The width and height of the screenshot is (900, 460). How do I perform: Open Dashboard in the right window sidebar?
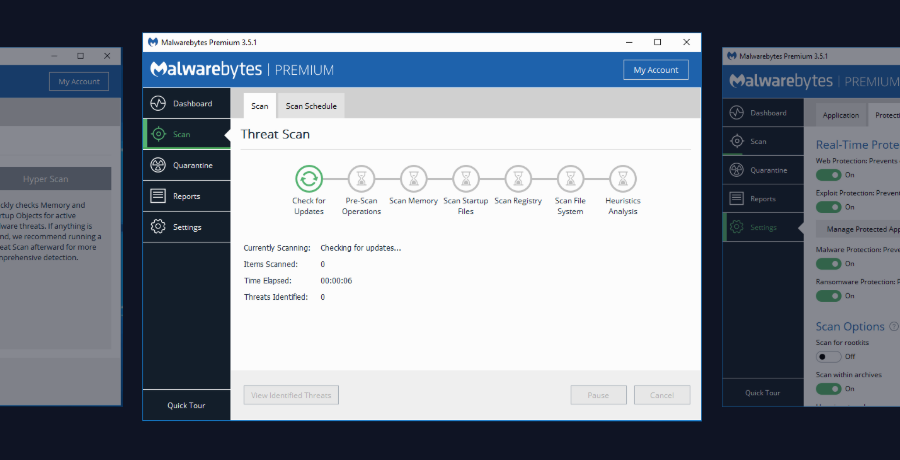[763, 113]
